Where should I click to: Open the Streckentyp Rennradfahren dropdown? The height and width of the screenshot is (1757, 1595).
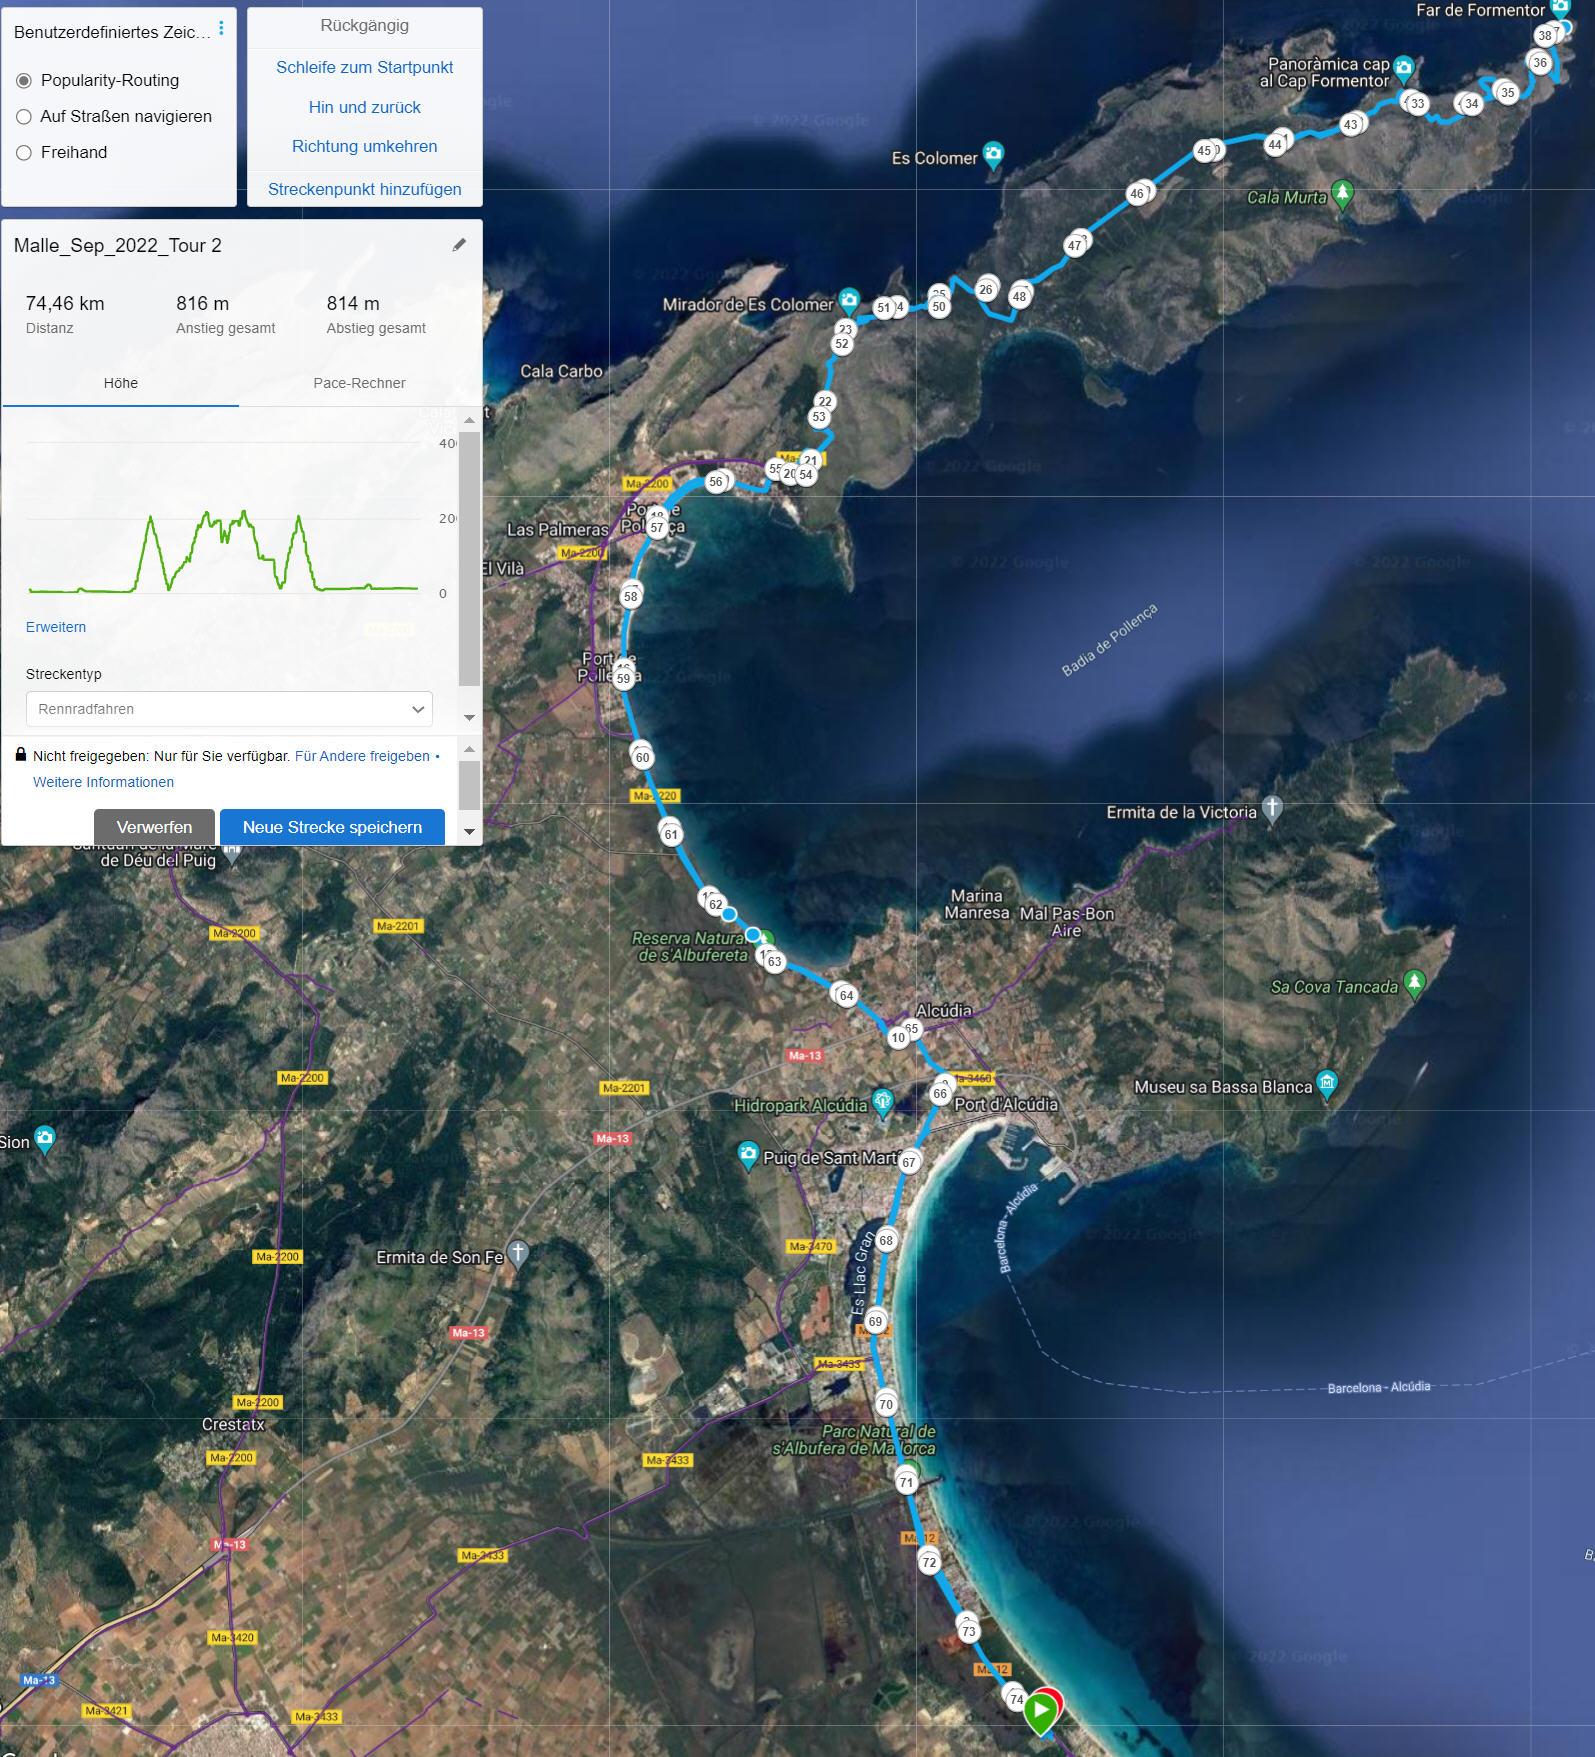coord(229,709)
